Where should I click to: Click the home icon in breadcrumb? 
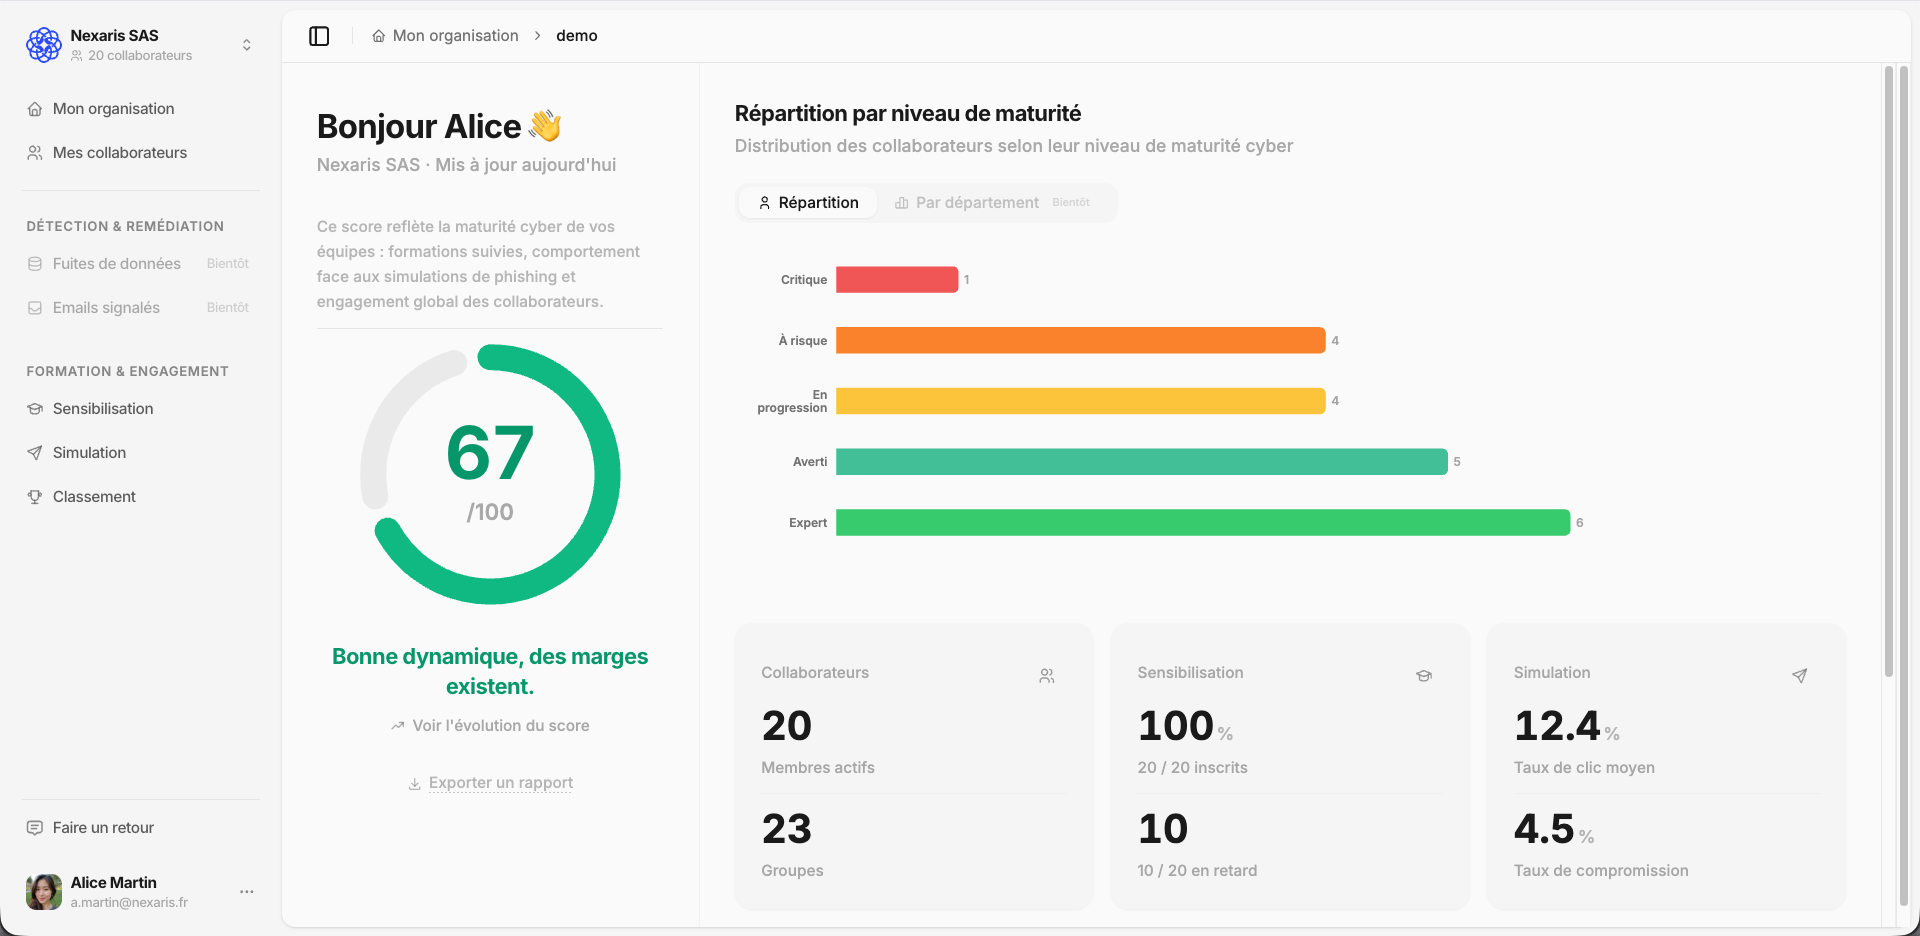[379, 36]
